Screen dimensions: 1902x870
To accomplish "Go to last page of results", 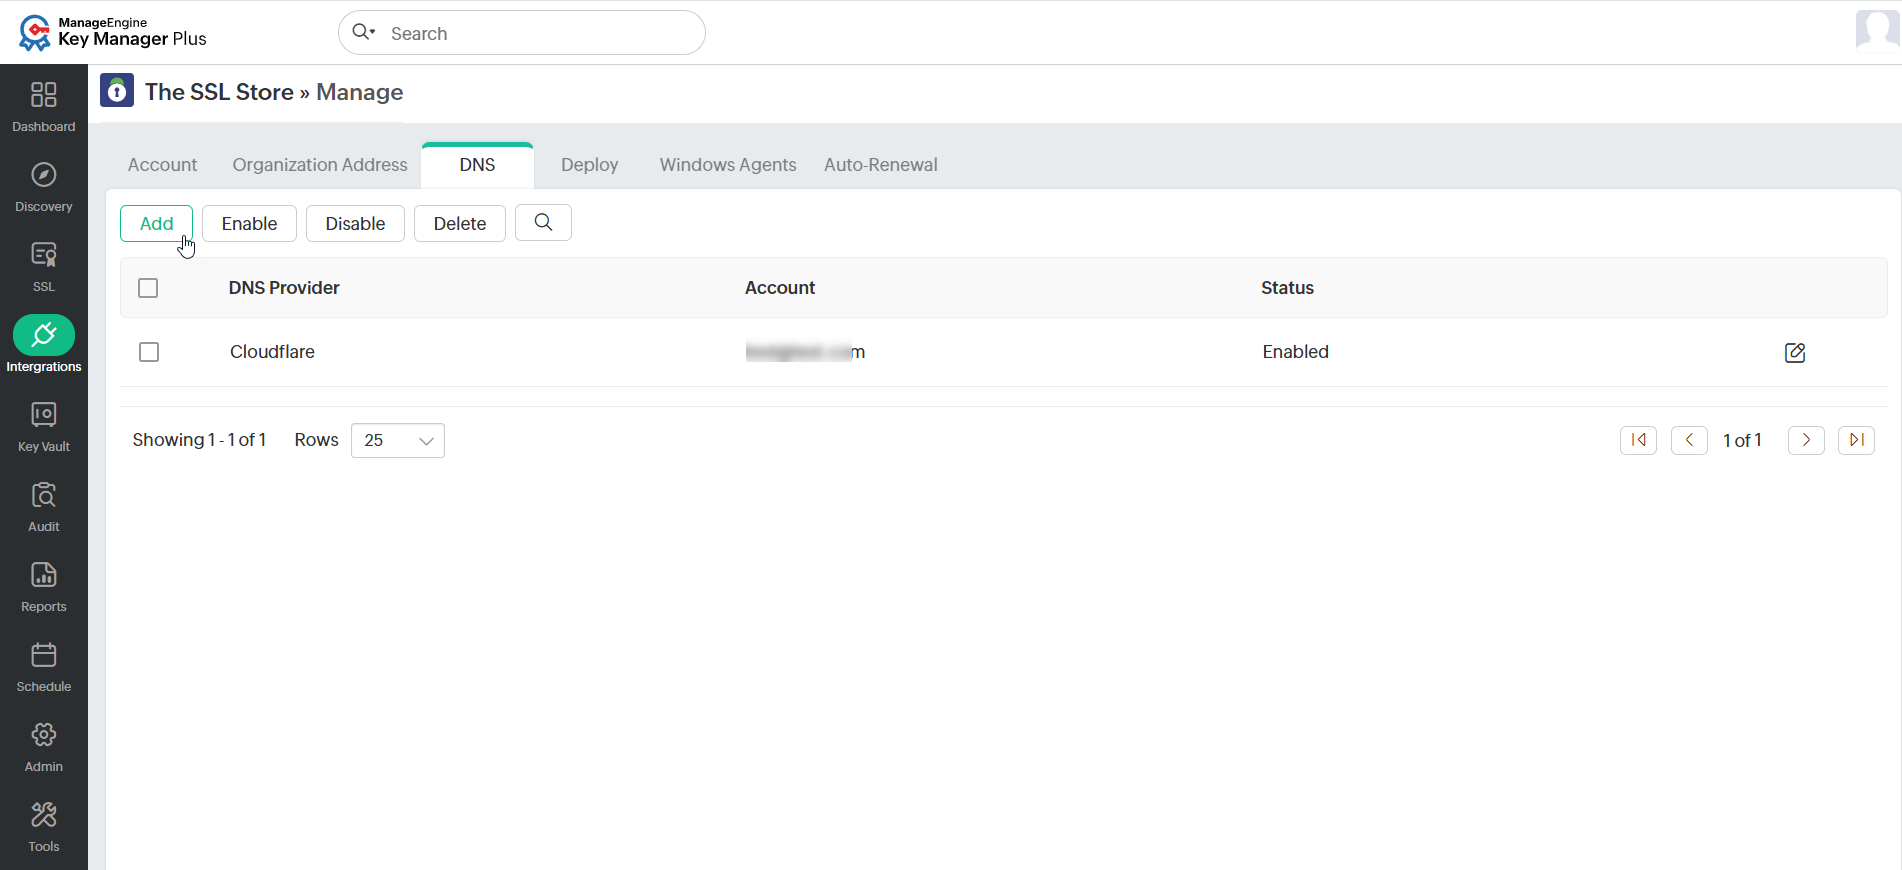I will click(1856, 440).
